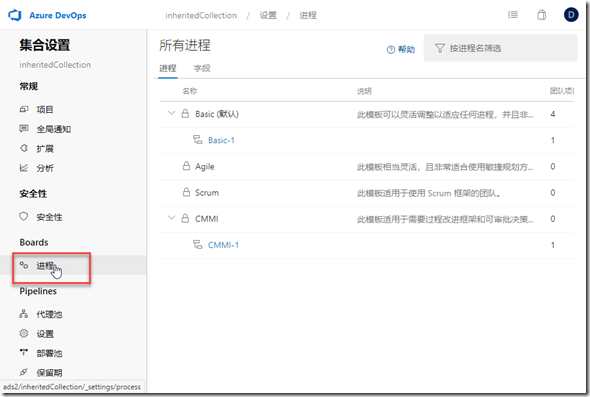Click the lock icon beside CMMI
The width and height of the screenshot is (590, 397).
[x=185, y=218]
